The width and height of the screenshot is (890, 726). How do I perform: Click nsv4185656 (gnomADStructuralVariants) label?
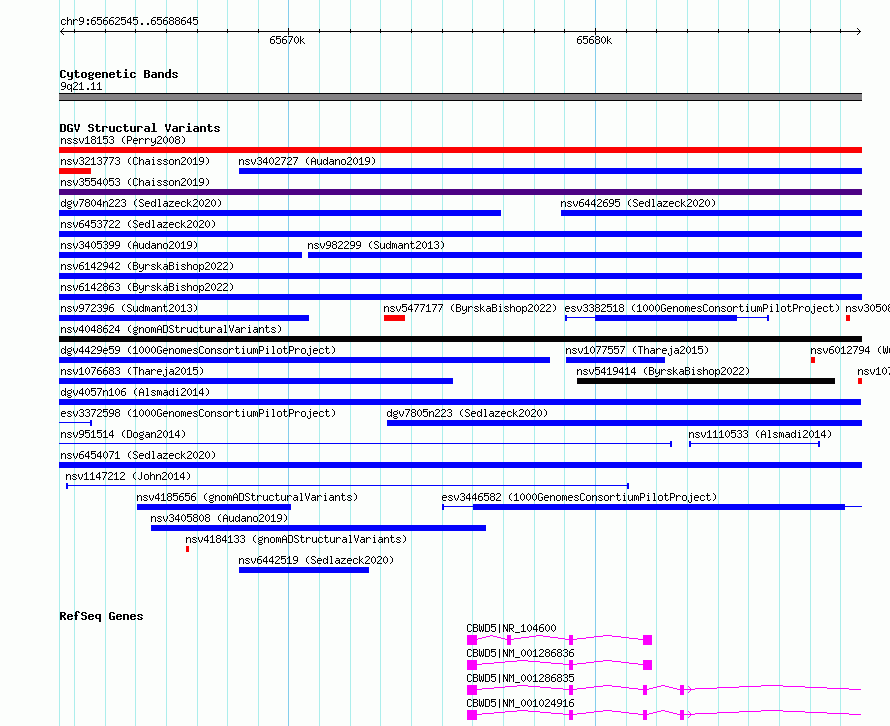tap(247, 497)
